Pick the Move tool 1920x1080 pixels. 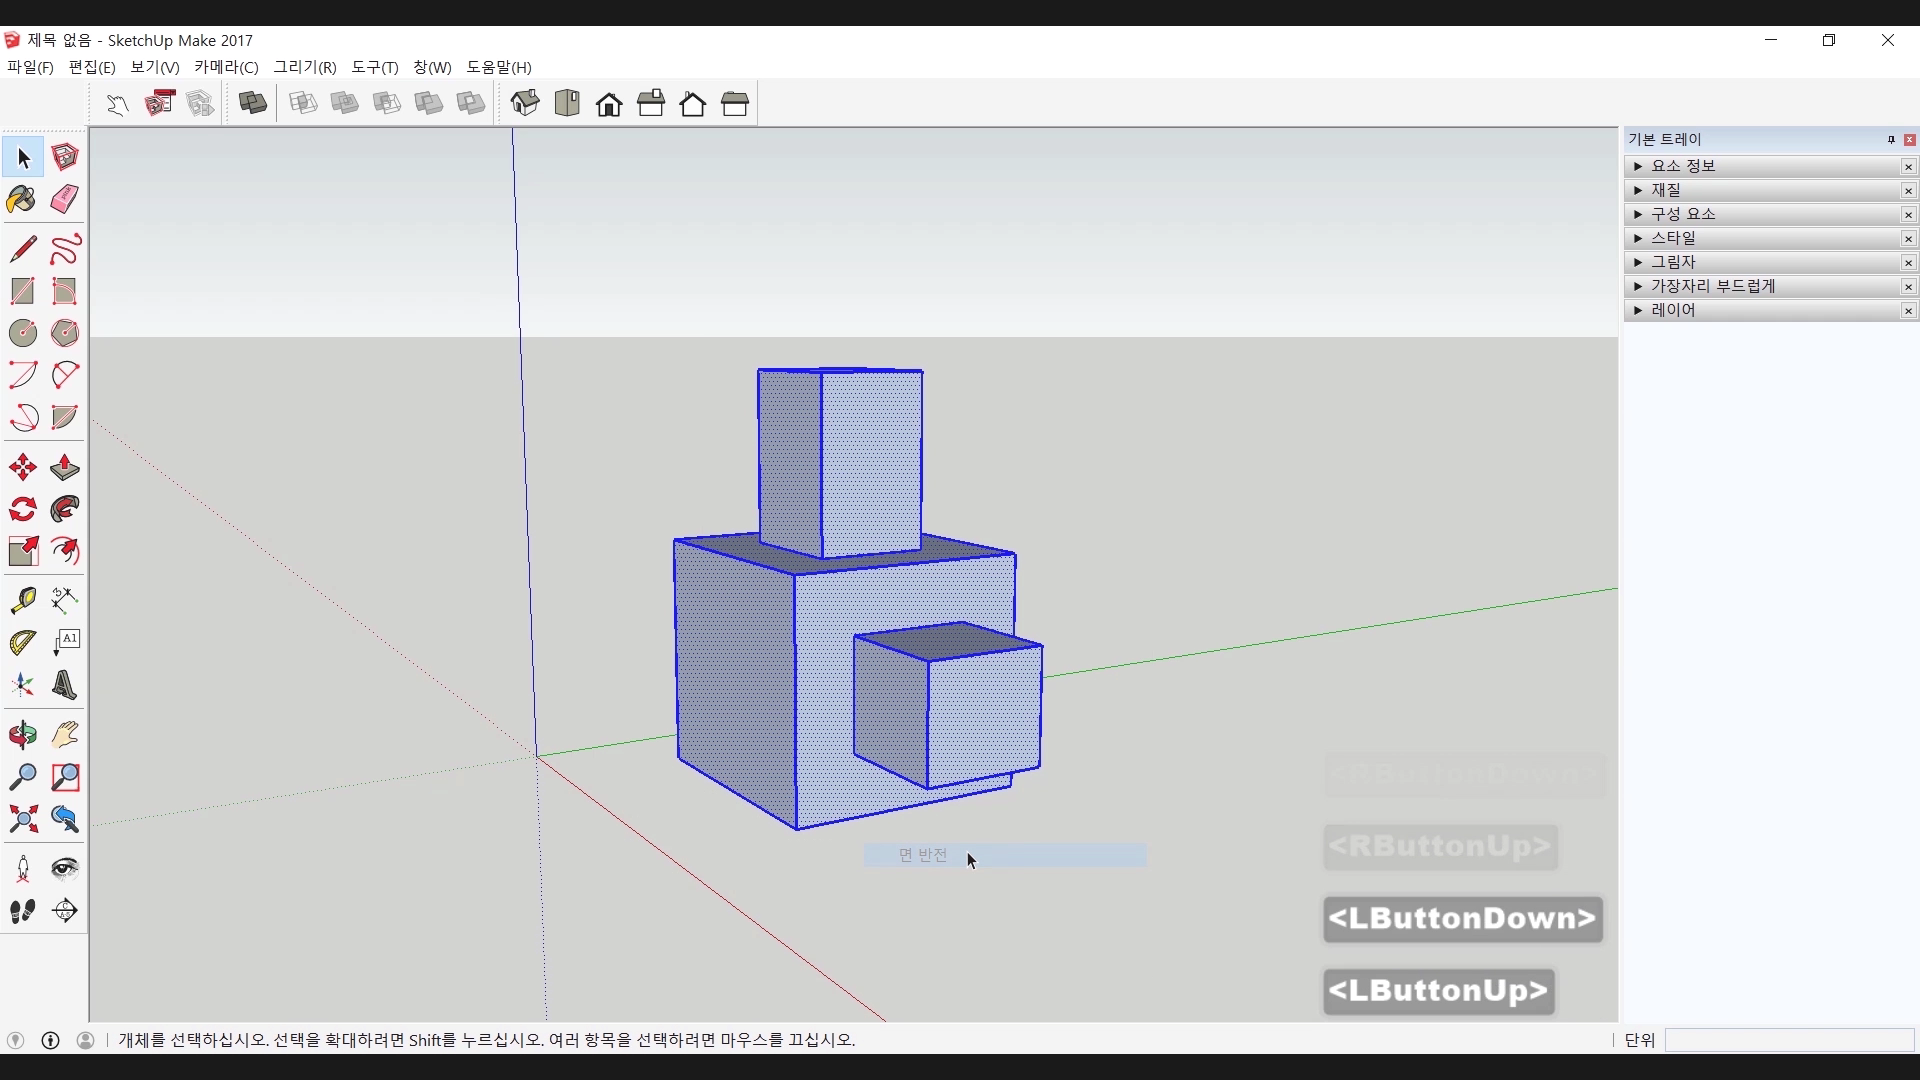point(22,468)
